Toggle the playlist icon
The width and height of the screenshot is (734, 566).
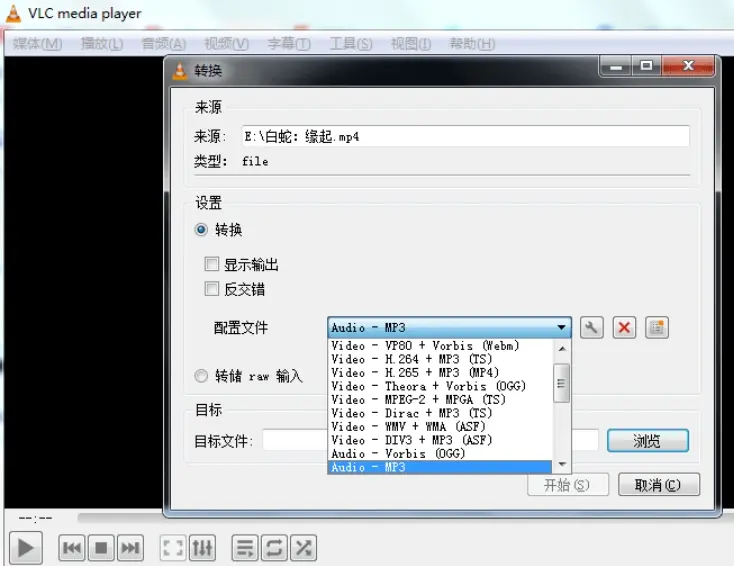point(245,548)
